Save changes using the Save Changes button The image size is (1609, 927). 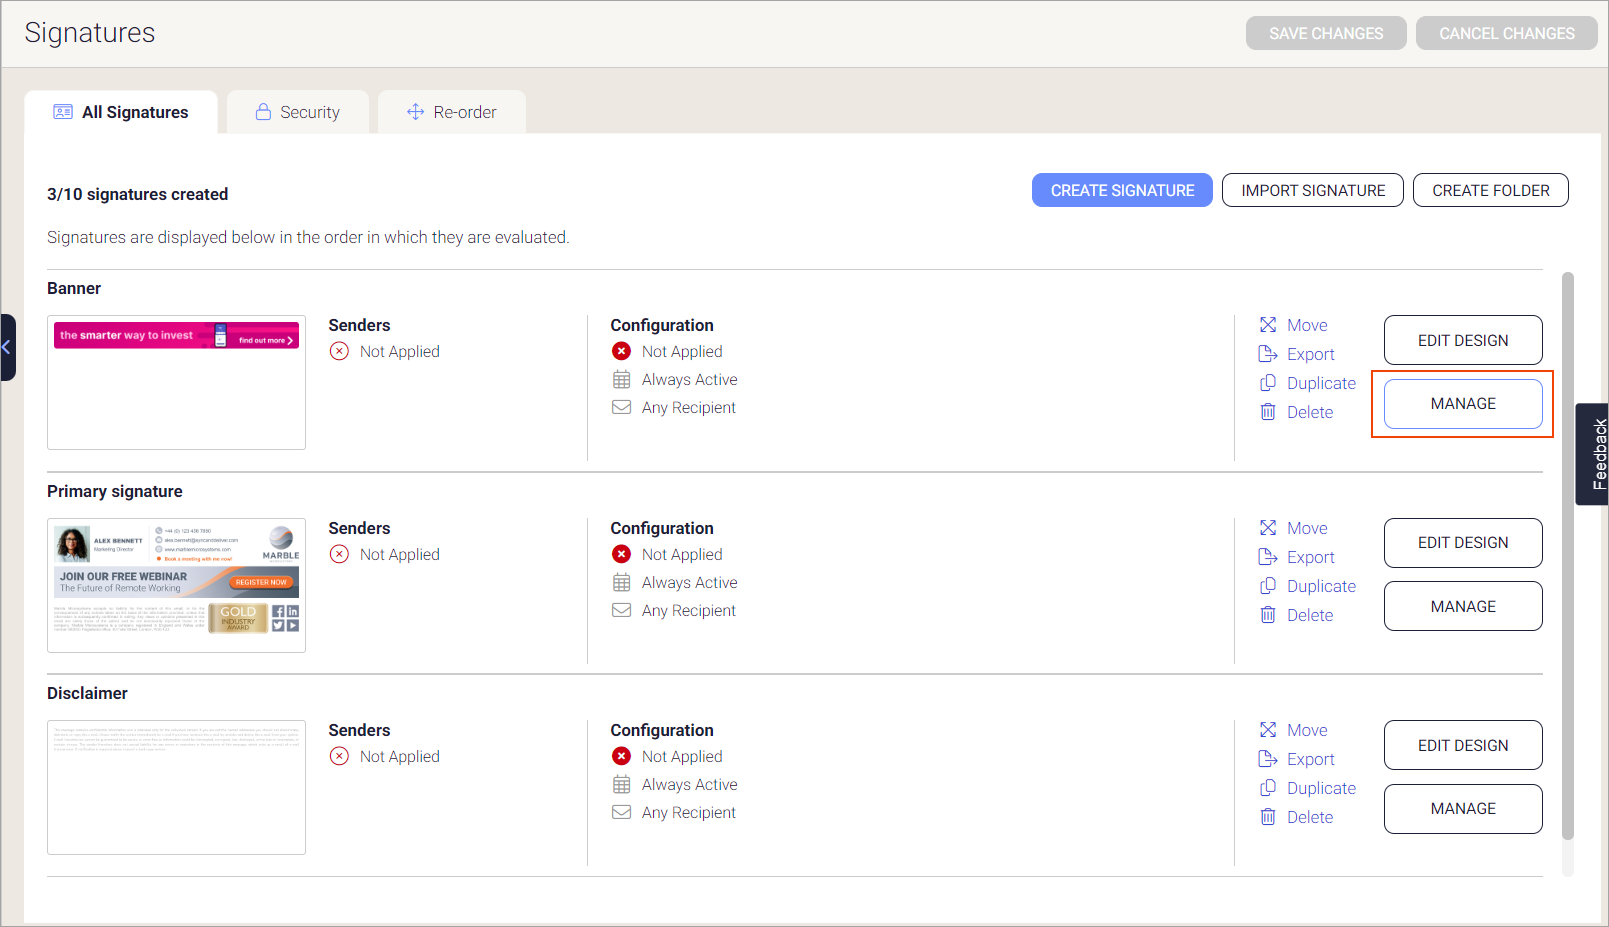click(x=1326, y=33)
